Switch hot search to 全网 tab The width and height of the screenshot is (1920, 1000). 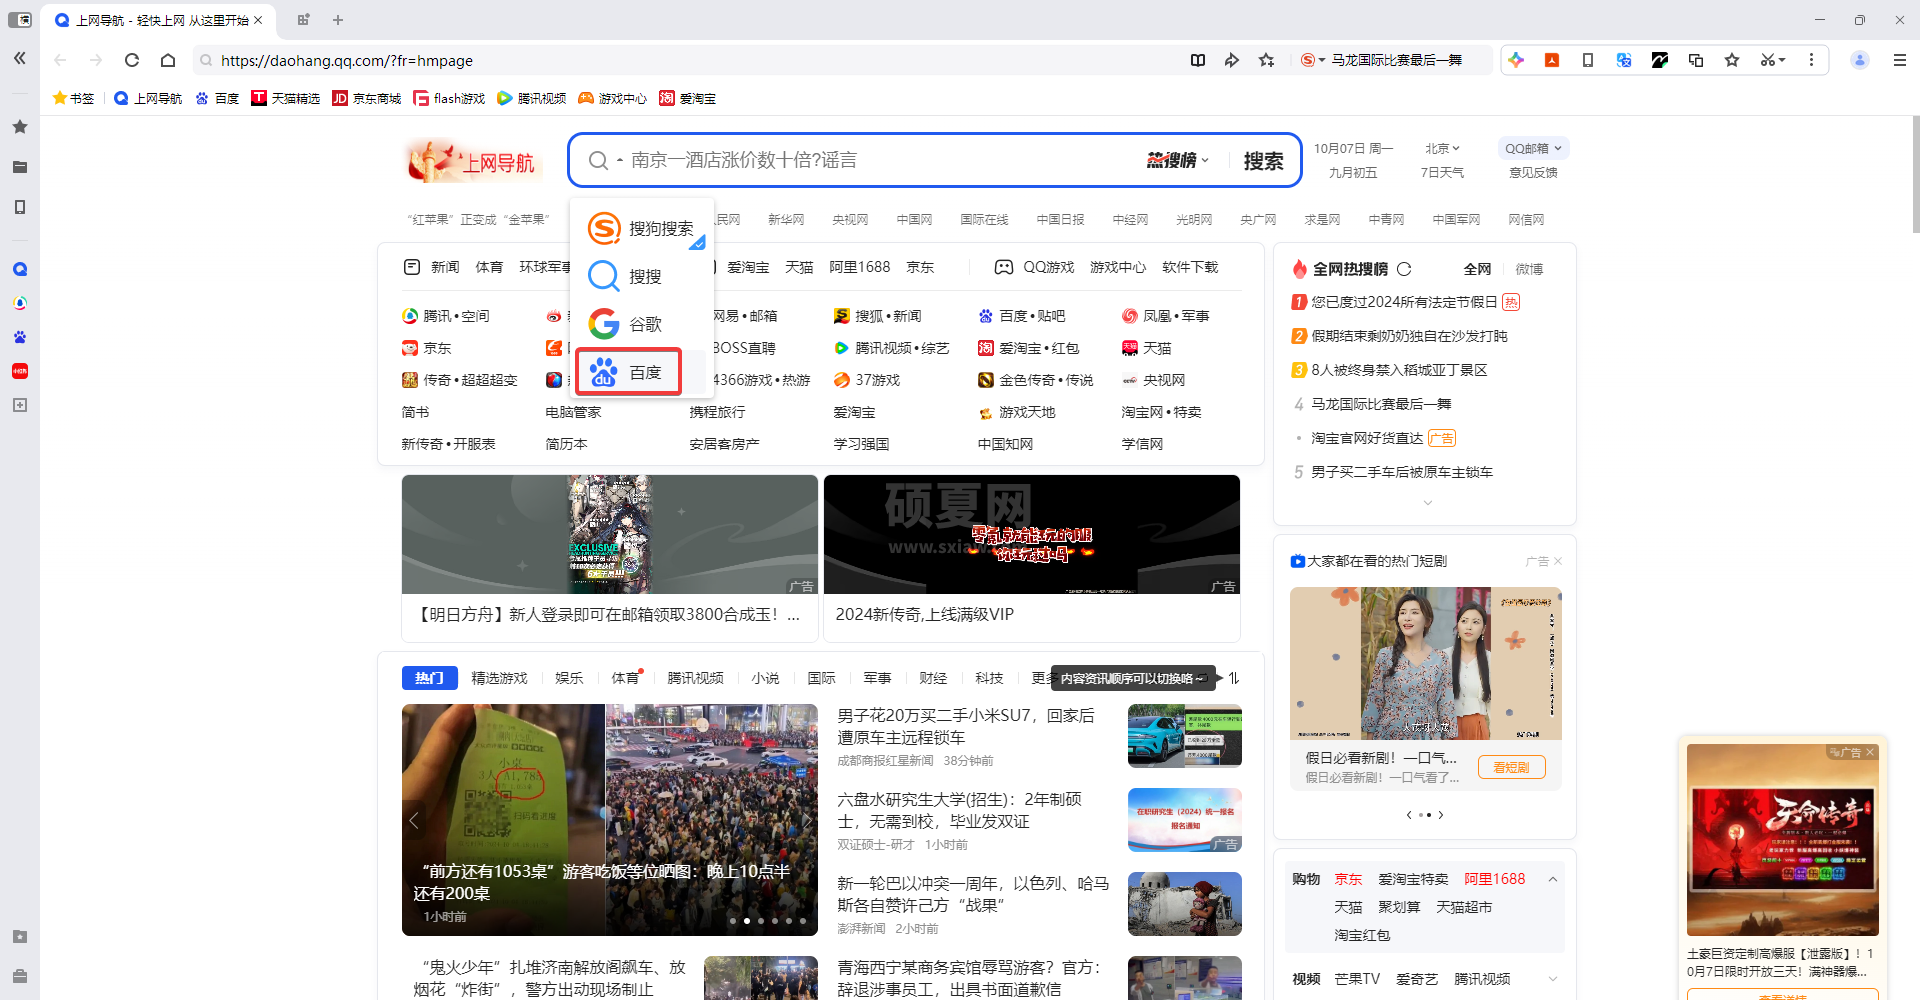[x=1477, y=269]
